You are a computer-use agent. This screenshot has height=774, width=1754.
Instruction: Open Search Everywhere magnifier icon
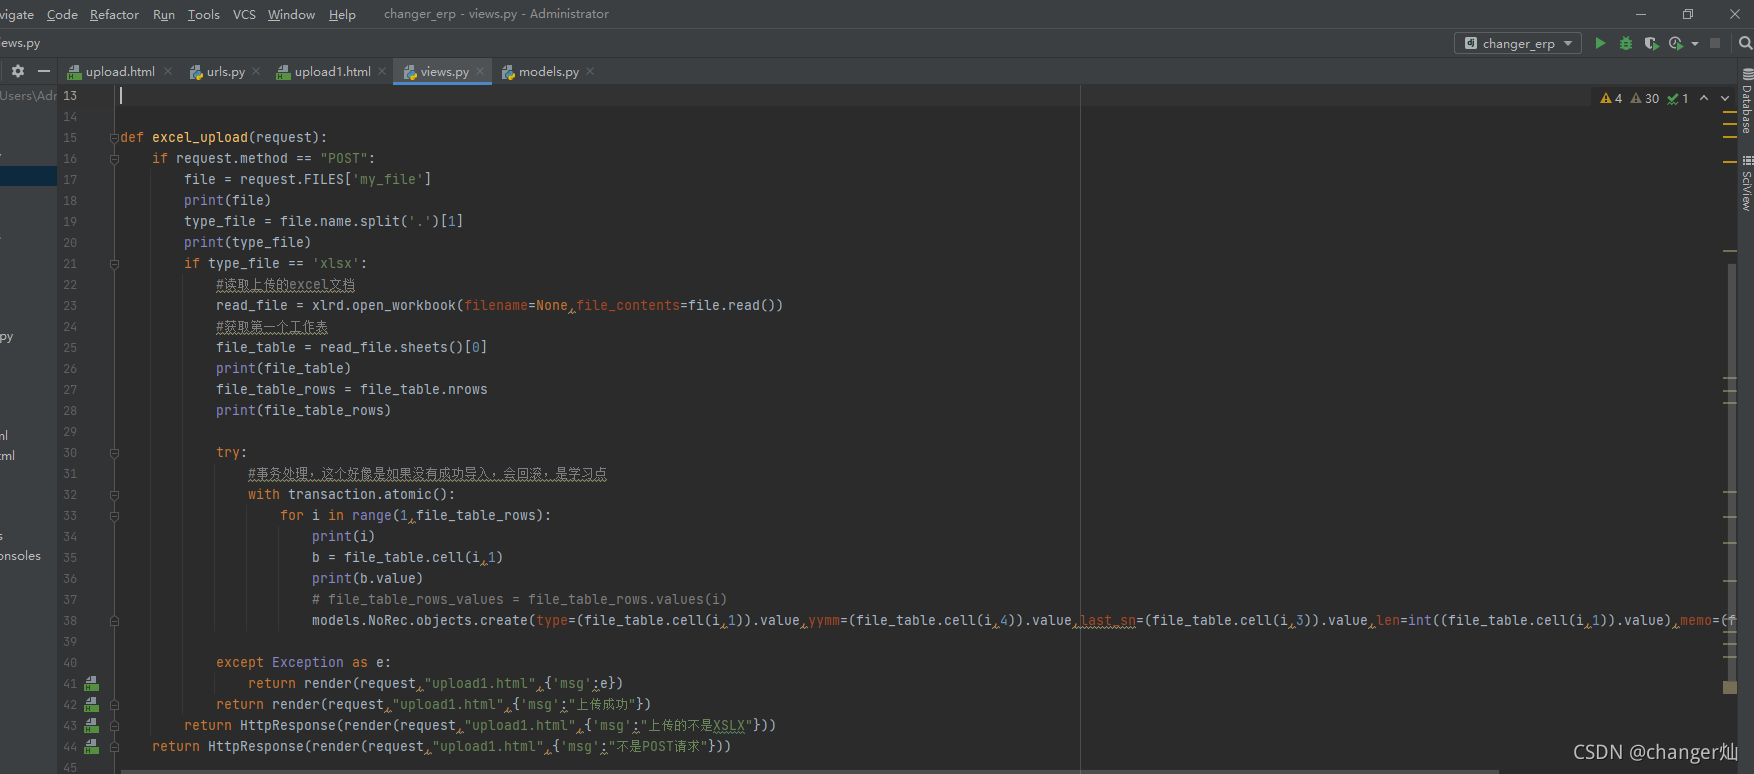click(x=1745, y=43)
